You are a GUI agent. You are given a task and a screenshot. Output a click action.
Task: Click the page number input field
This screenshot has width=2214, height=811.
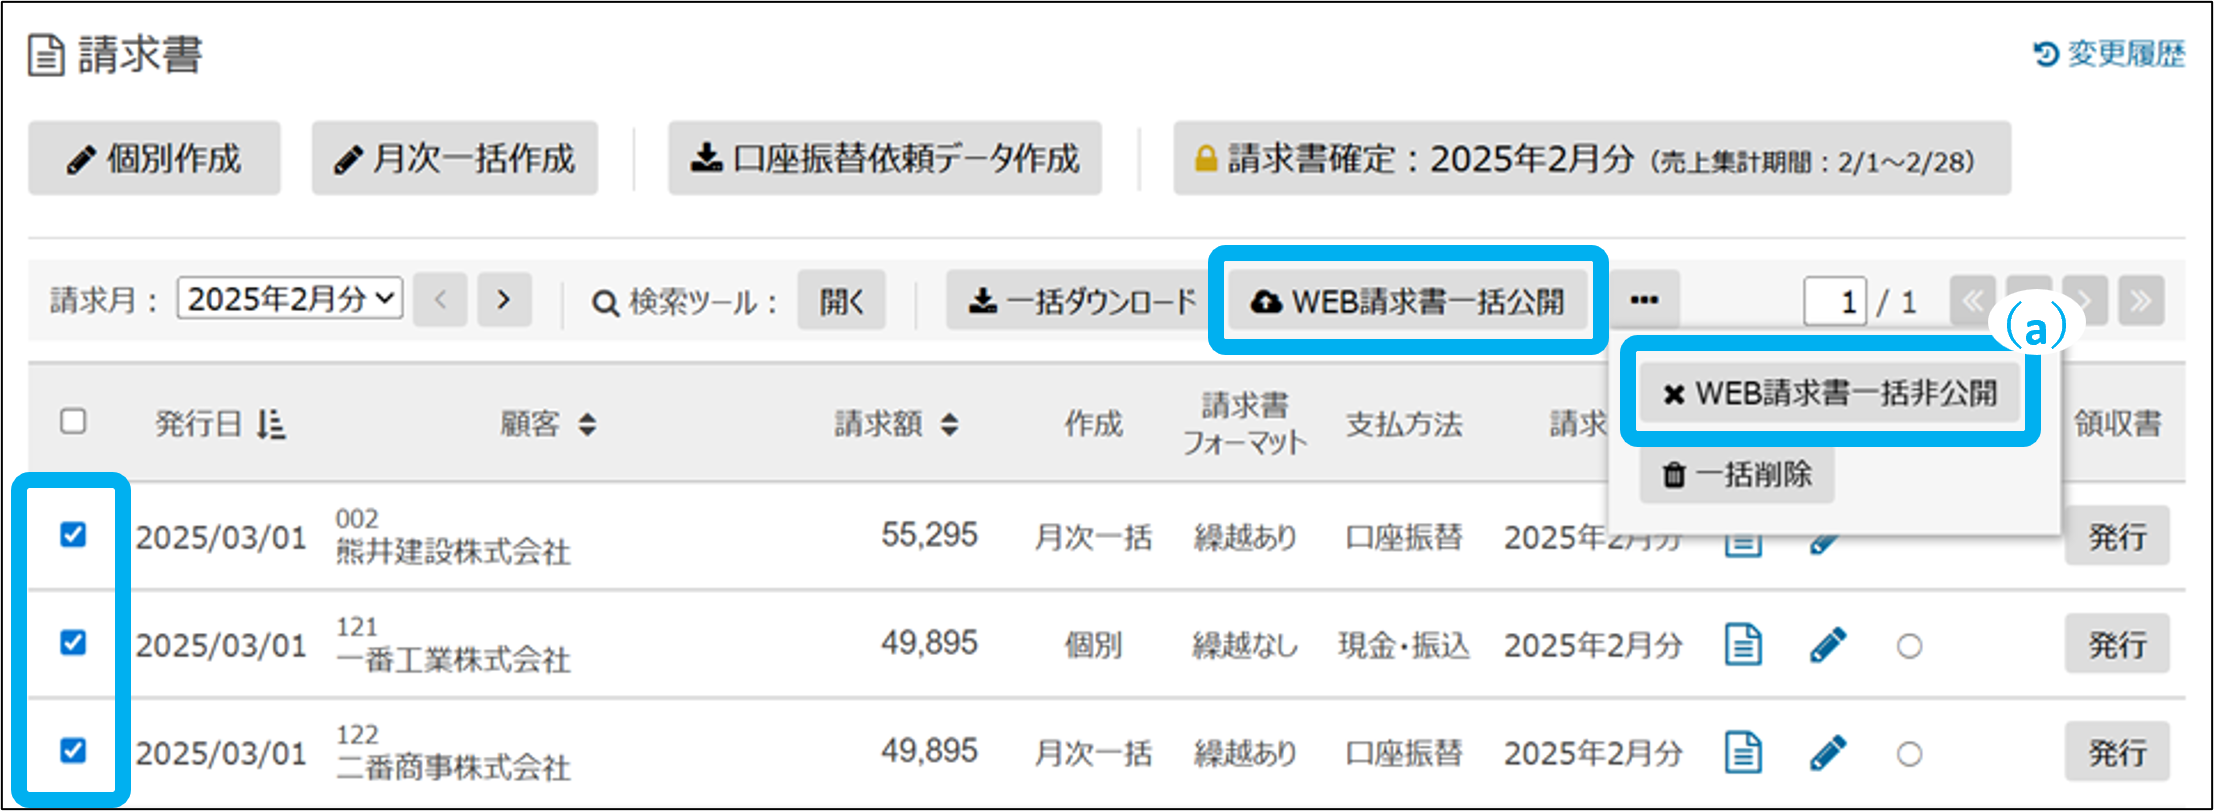click(x=1835, y=301)
